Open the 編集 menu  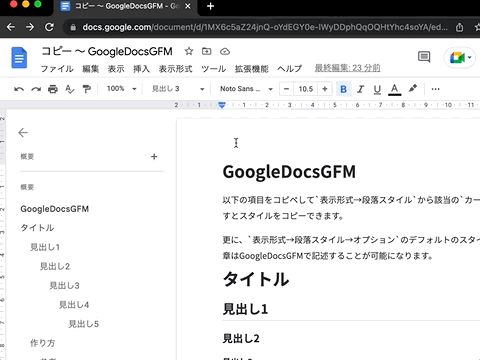[90, 69]
